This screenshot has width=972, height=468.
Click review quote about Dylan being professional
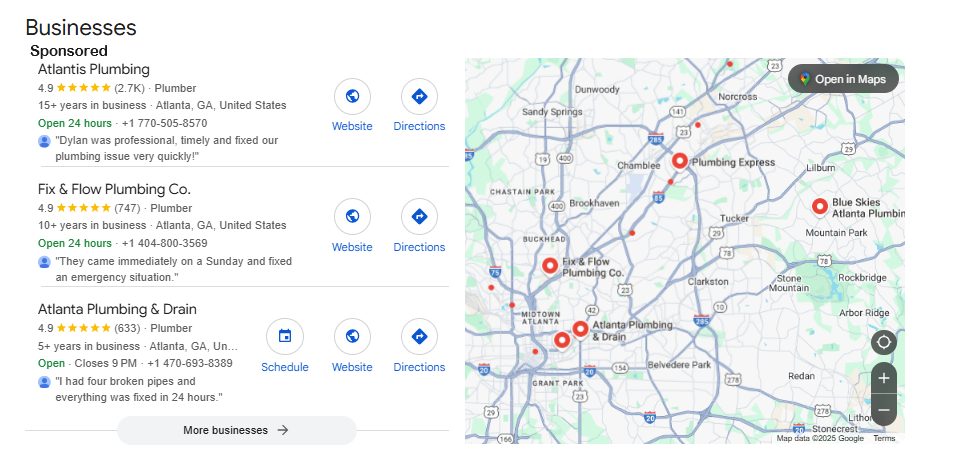click(x=167, y=148)
